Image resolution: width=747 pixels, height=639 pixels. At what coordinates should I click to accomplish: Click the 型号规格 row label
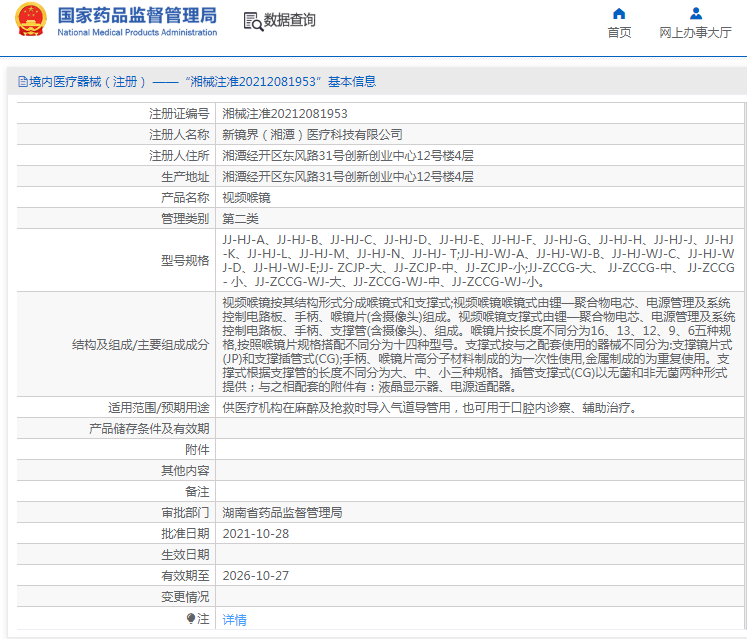click(x=185, y=261)
